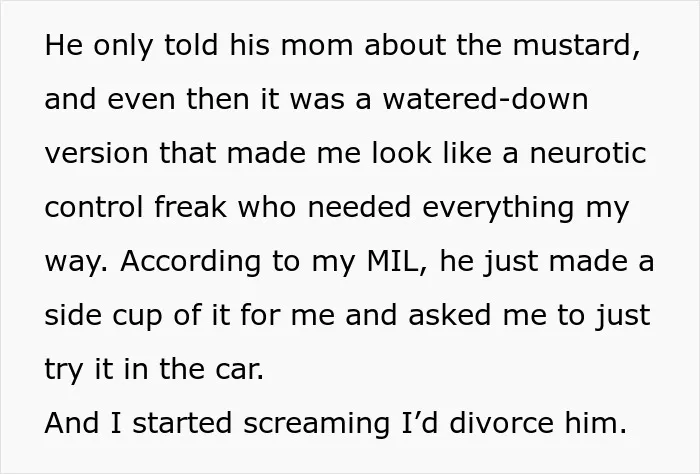Click the word "neurotic"
The image size is (700, 474).
click(588, 153)
